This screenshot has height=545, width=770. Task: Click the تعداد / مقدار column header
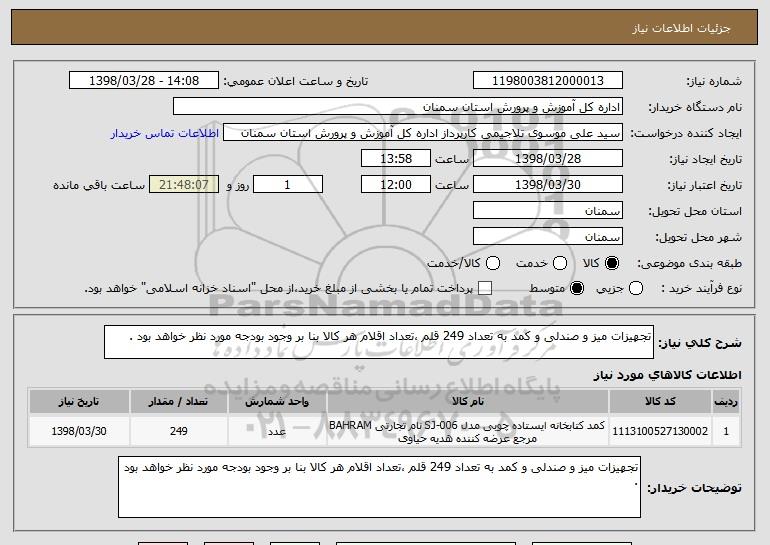coord(178,402)
